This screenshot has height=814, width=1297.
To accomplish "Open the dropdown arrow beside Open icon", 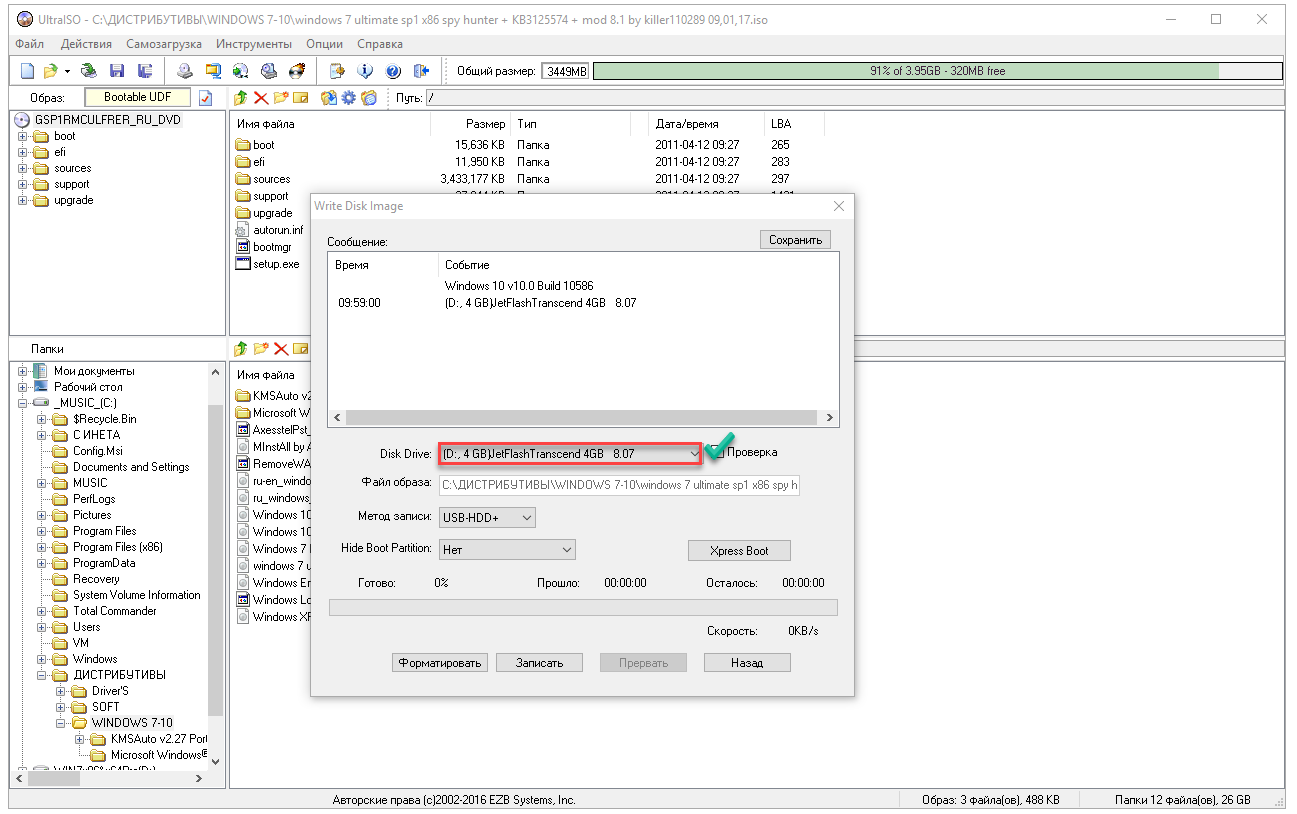I will [67, 71].
